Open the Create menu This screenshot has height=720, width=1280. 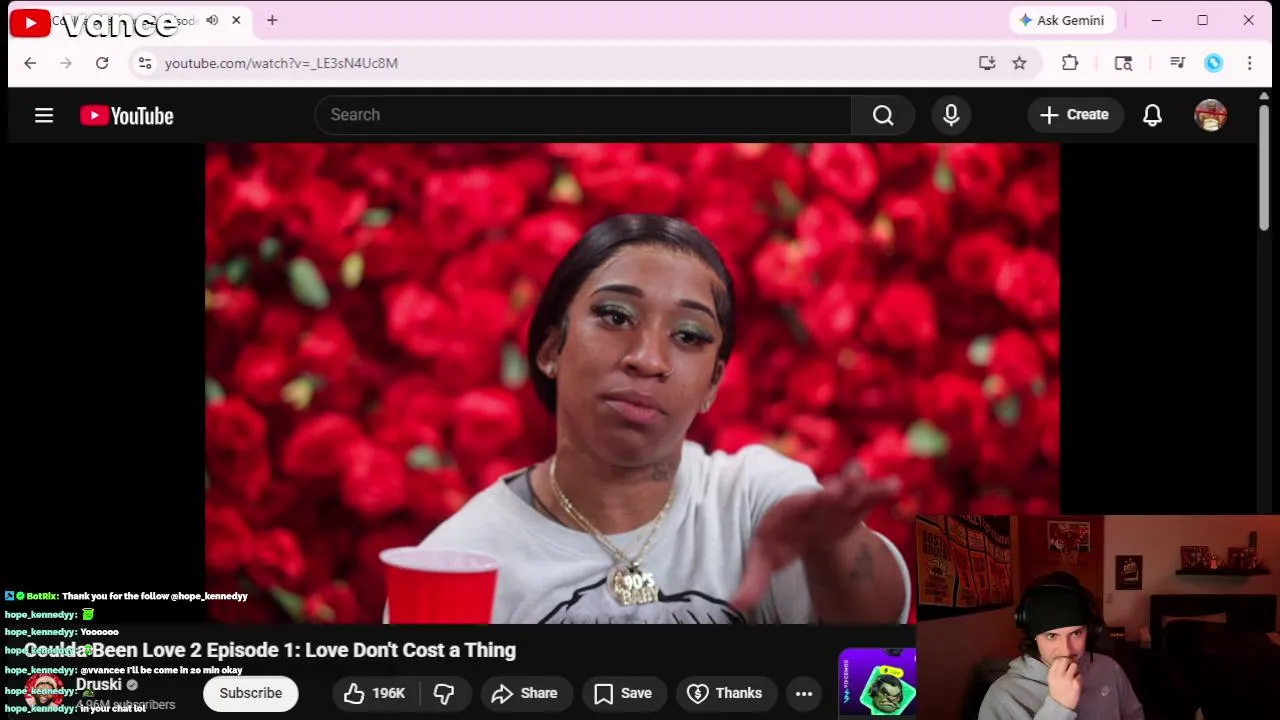[x=1074, y=115]
